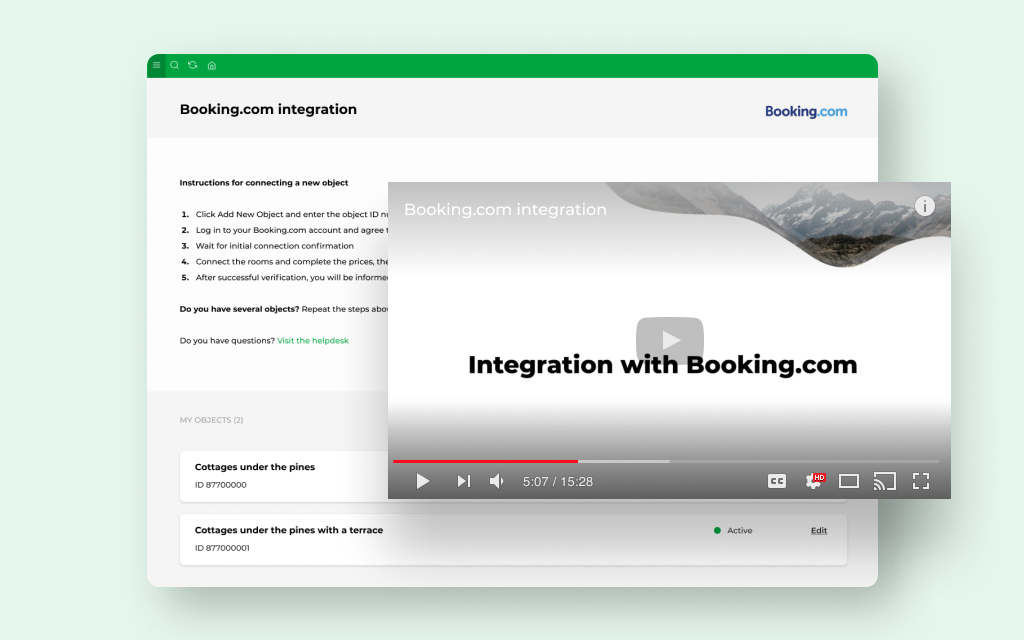Visit the helpdesk link
The width and height of the screenshot is (1024, 640).
click(313, 341)
